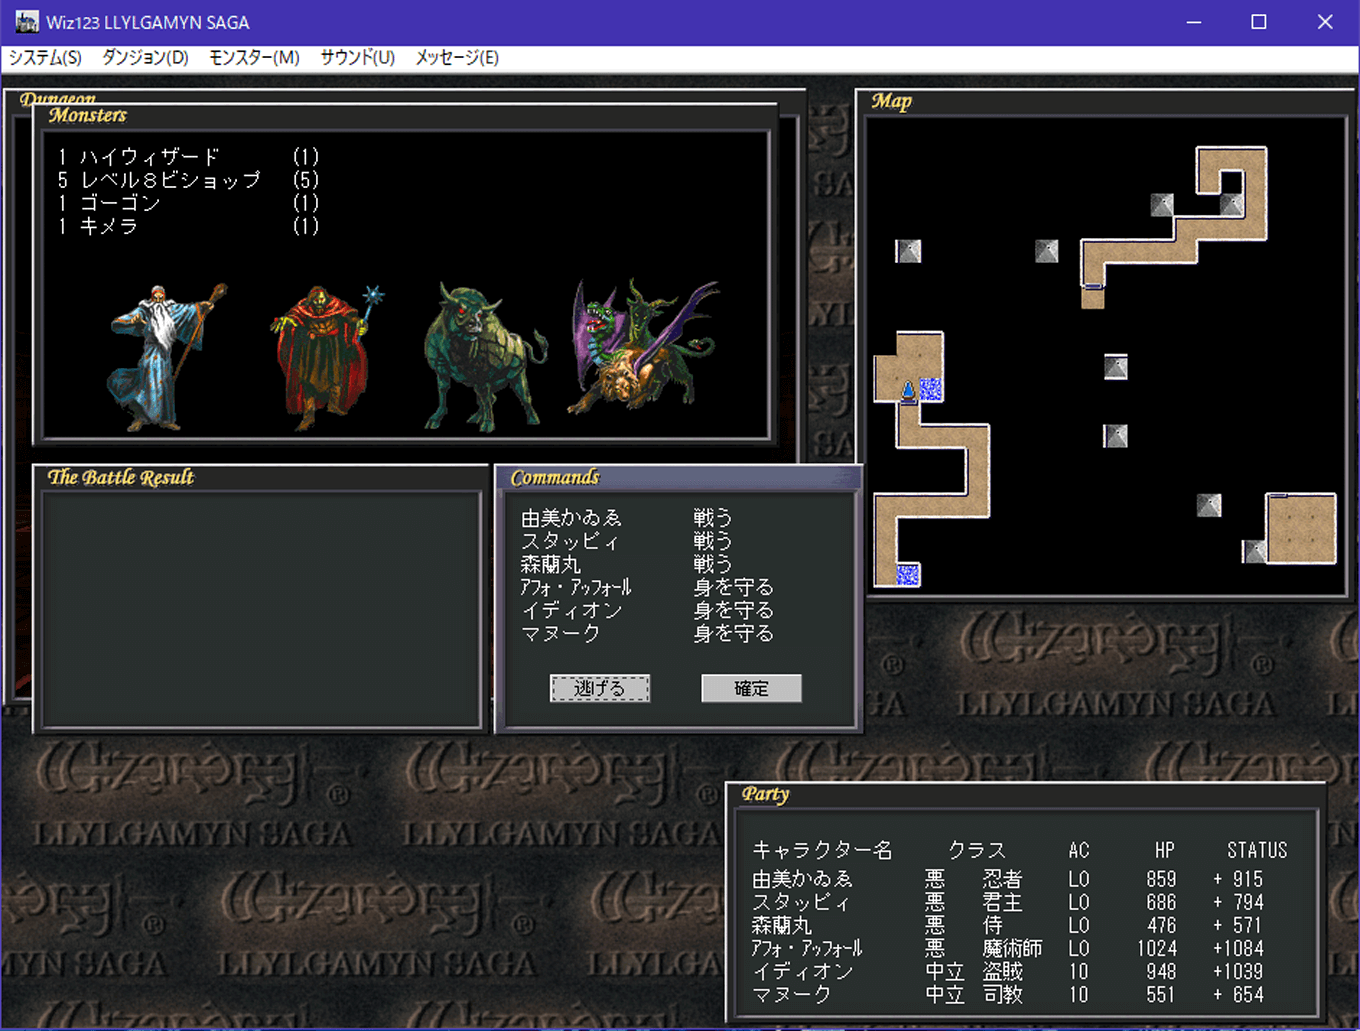The image size is (1360, 1031).
Task: Click the High Wizard monster sprite
Action: (165, 356)
